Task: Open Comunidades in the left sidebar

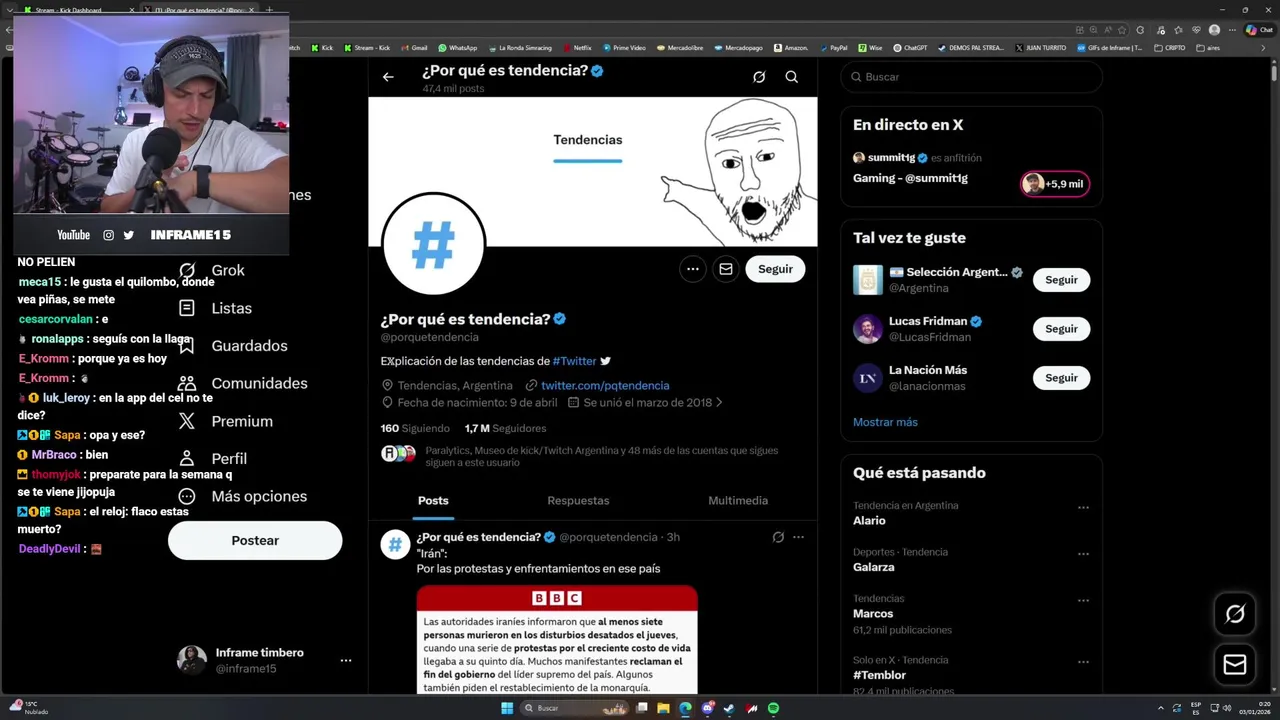Action: coord(242,383)
